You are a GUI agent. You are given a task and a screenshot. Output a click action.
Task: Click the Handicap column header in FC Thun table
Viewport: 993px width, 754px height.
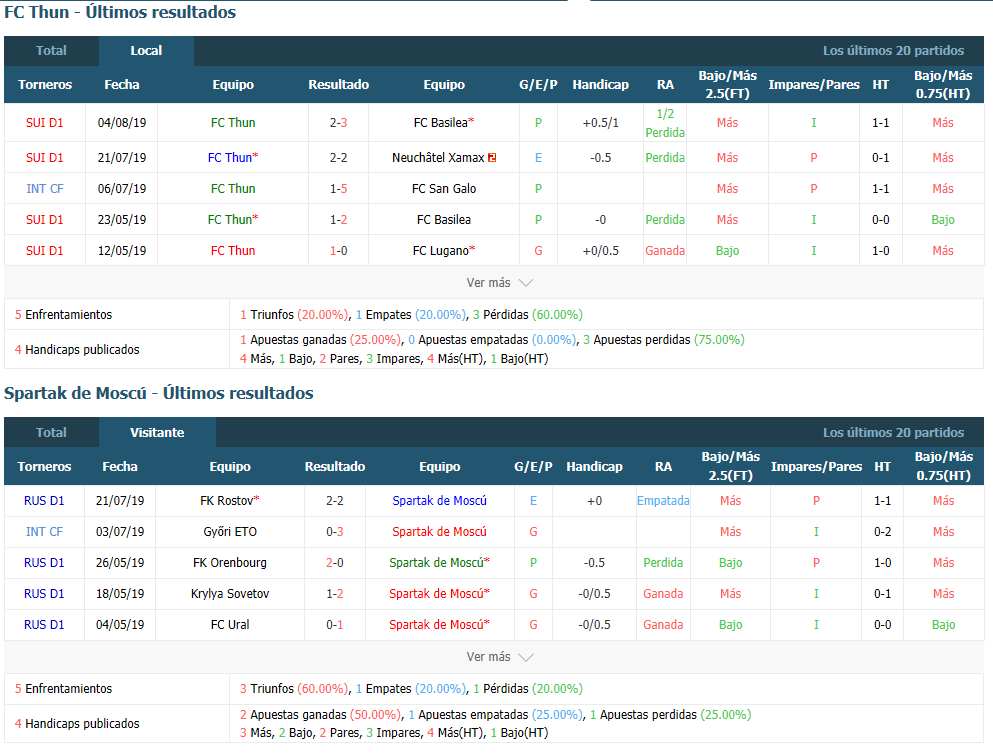(600, 85)
